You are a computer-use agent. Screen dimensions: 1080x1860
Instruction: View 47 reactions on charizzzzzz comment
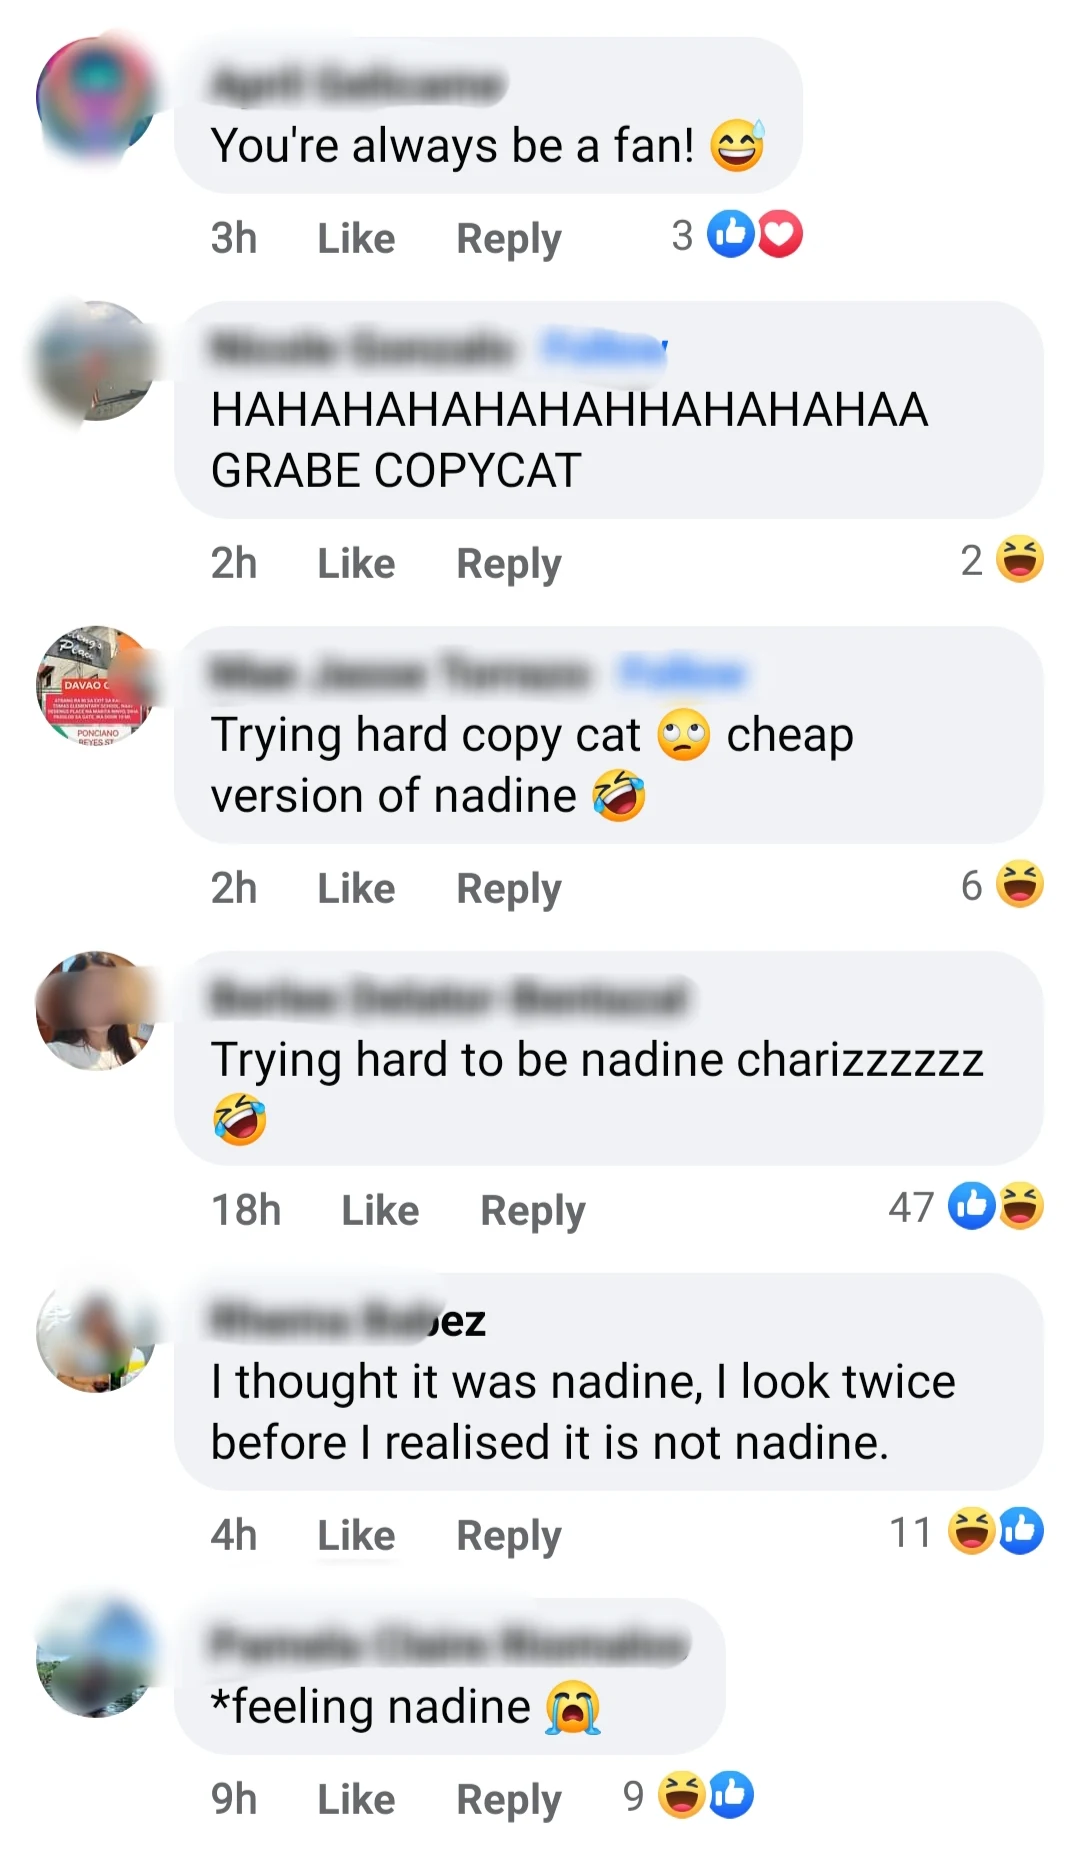pos(966,1207)
